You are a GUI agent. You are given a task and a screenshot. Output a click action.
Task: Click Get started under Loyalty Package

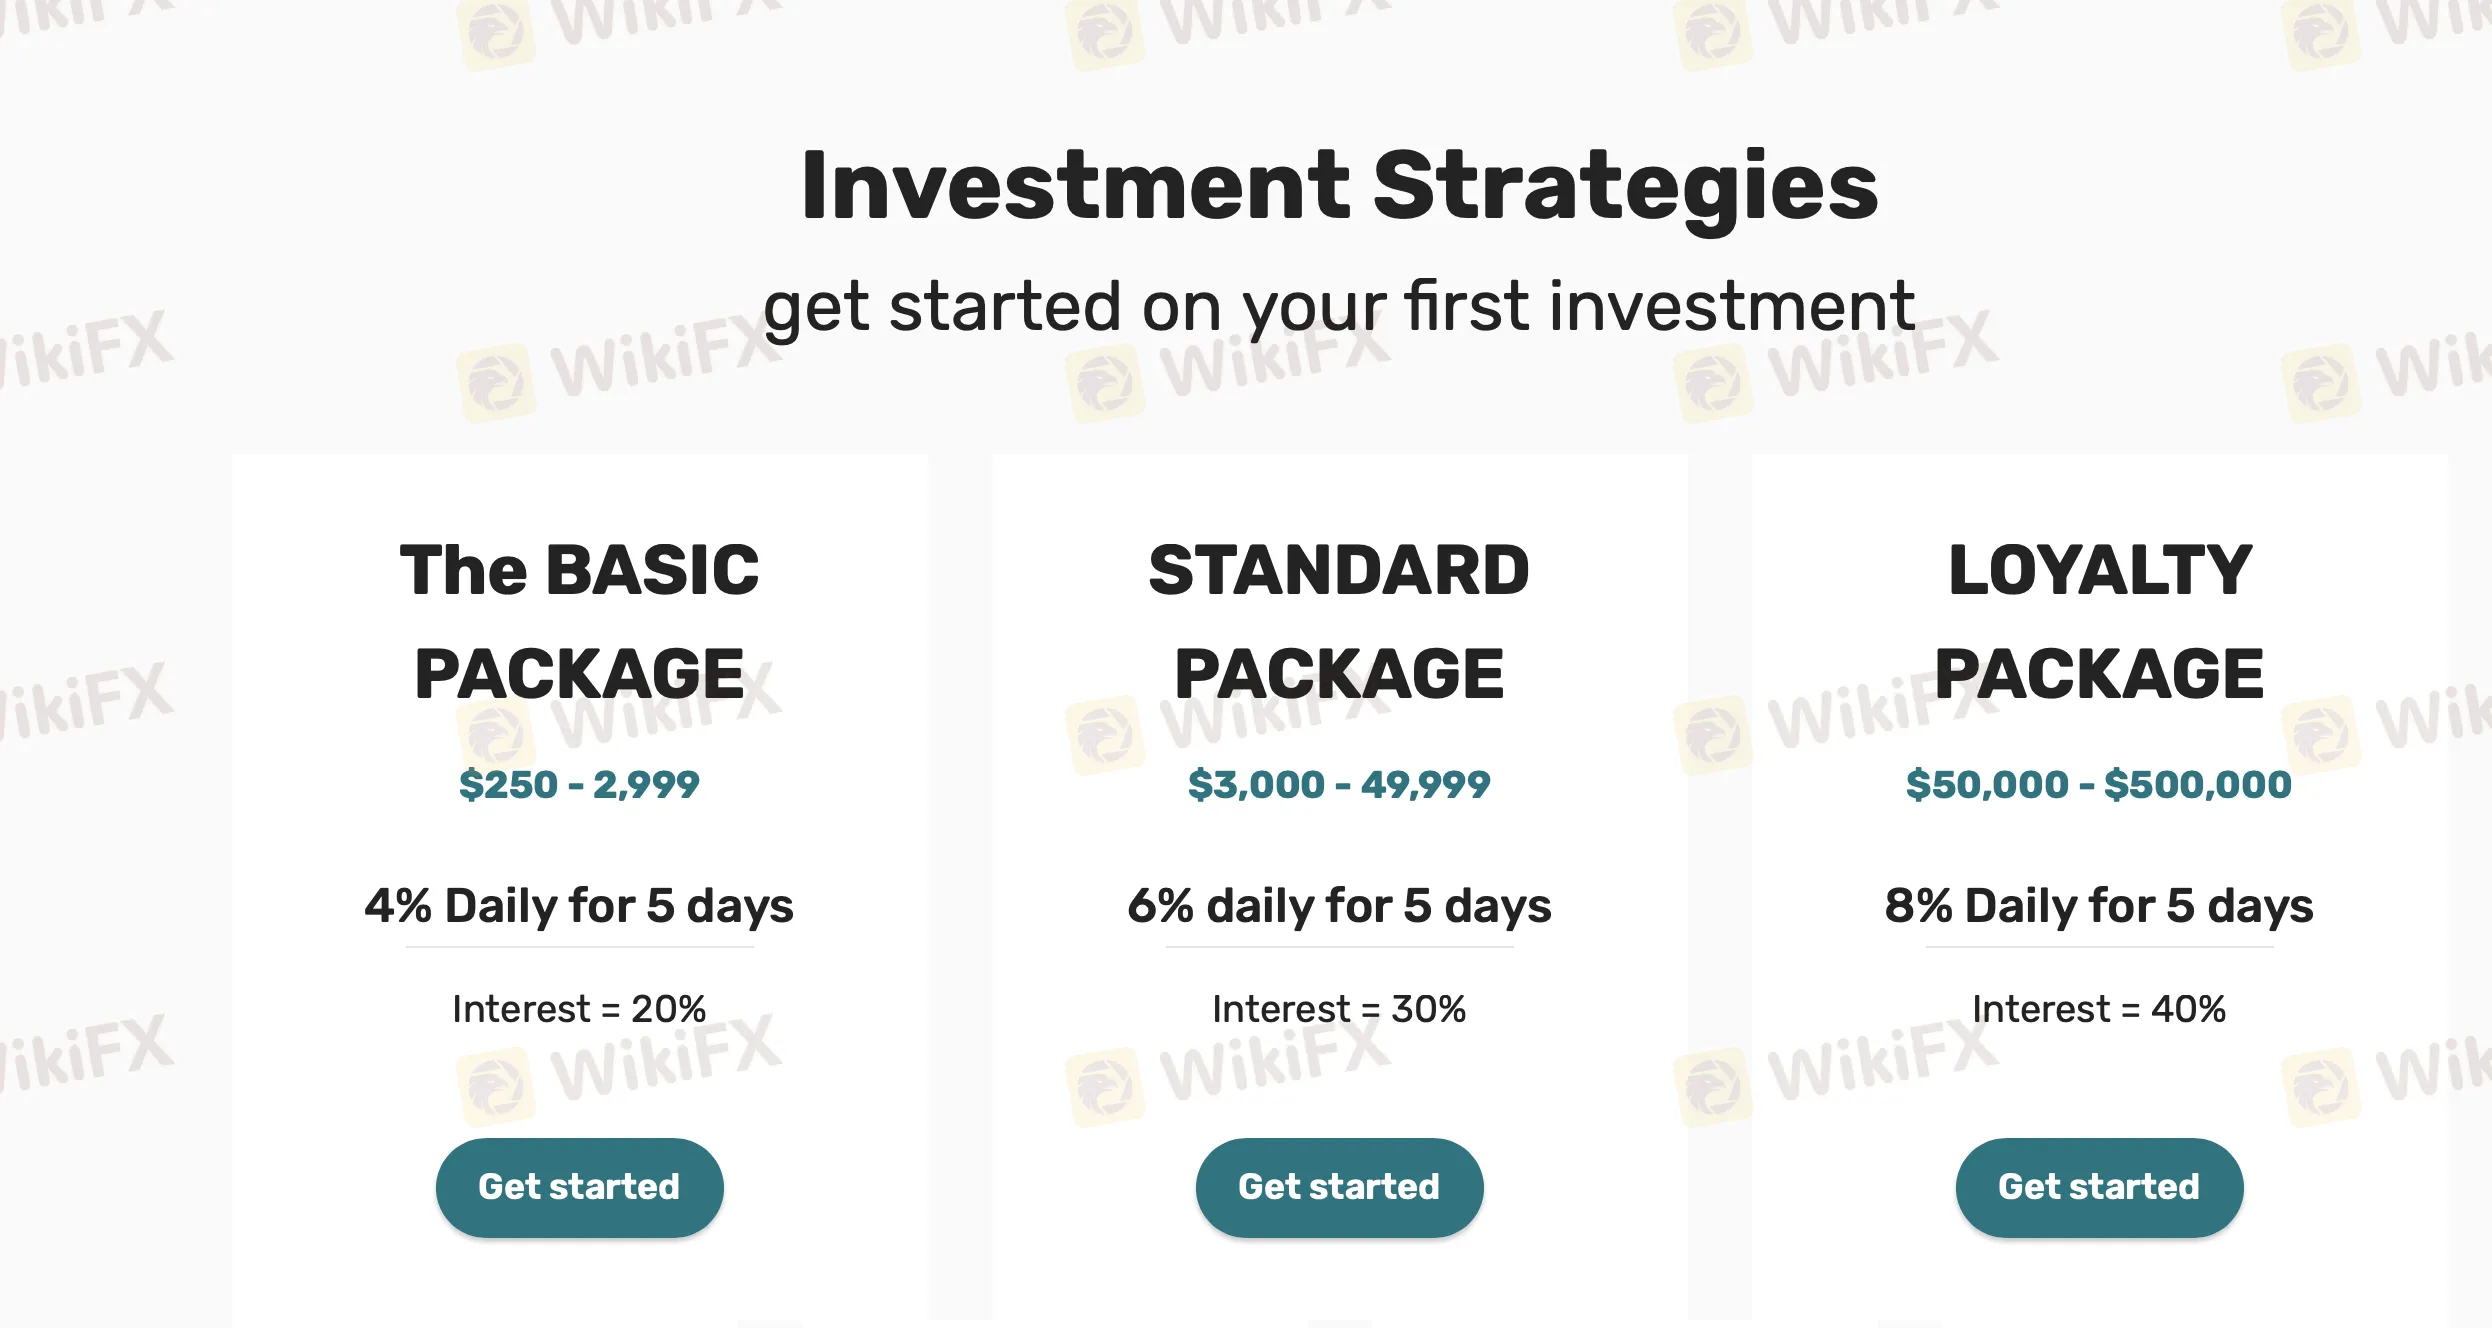point(2099,1187)
